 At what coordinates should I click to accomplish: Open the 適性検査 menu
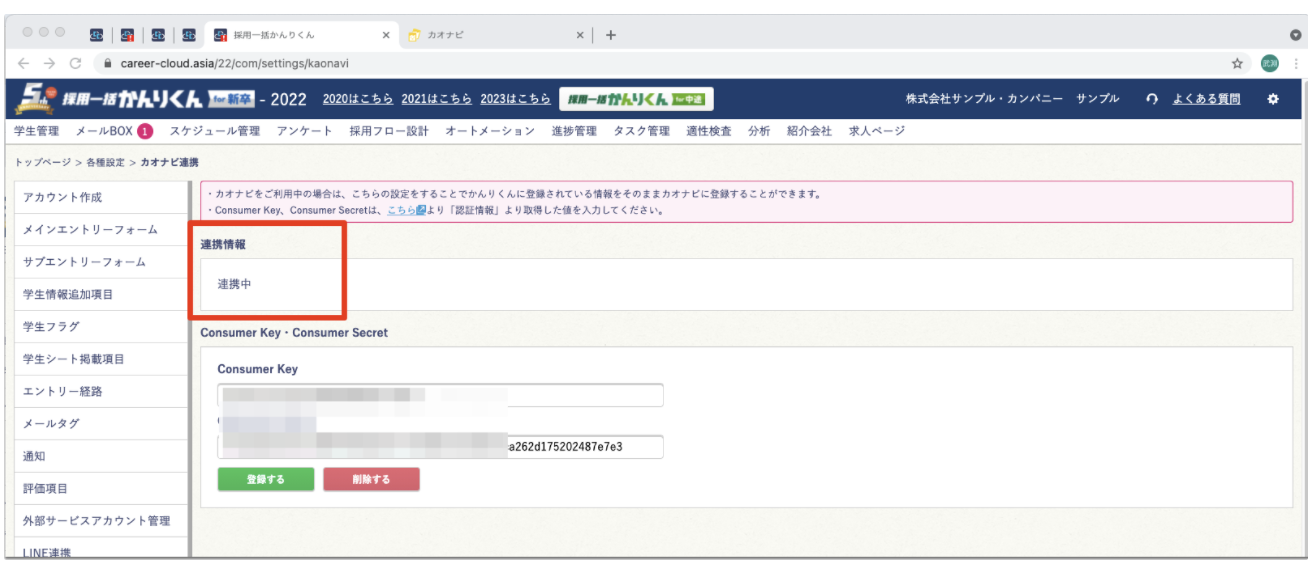point(709,131)
